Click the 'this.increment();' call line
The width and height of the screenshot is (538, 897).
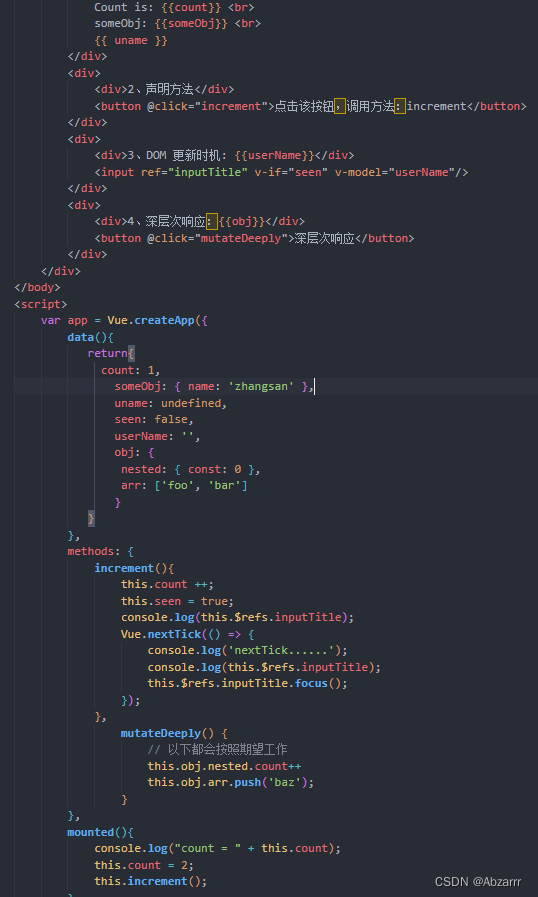(x=151, y=881)
